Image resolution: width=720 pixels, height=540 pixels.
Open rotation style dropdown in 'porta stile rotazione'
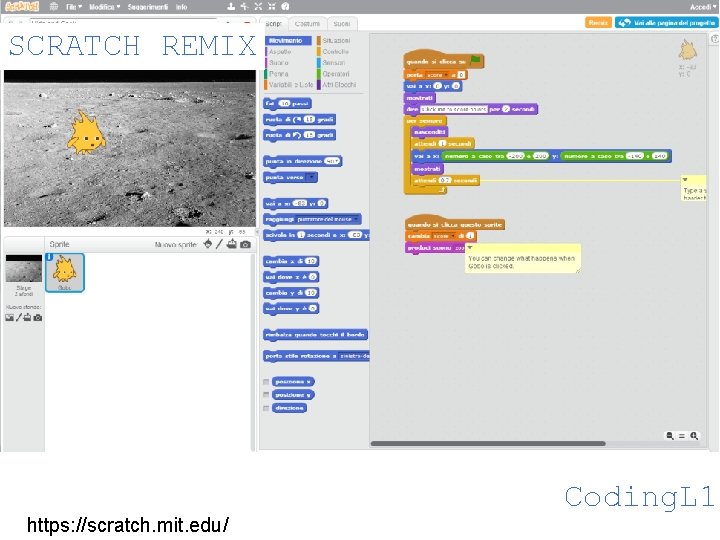[x=354, y=356]
